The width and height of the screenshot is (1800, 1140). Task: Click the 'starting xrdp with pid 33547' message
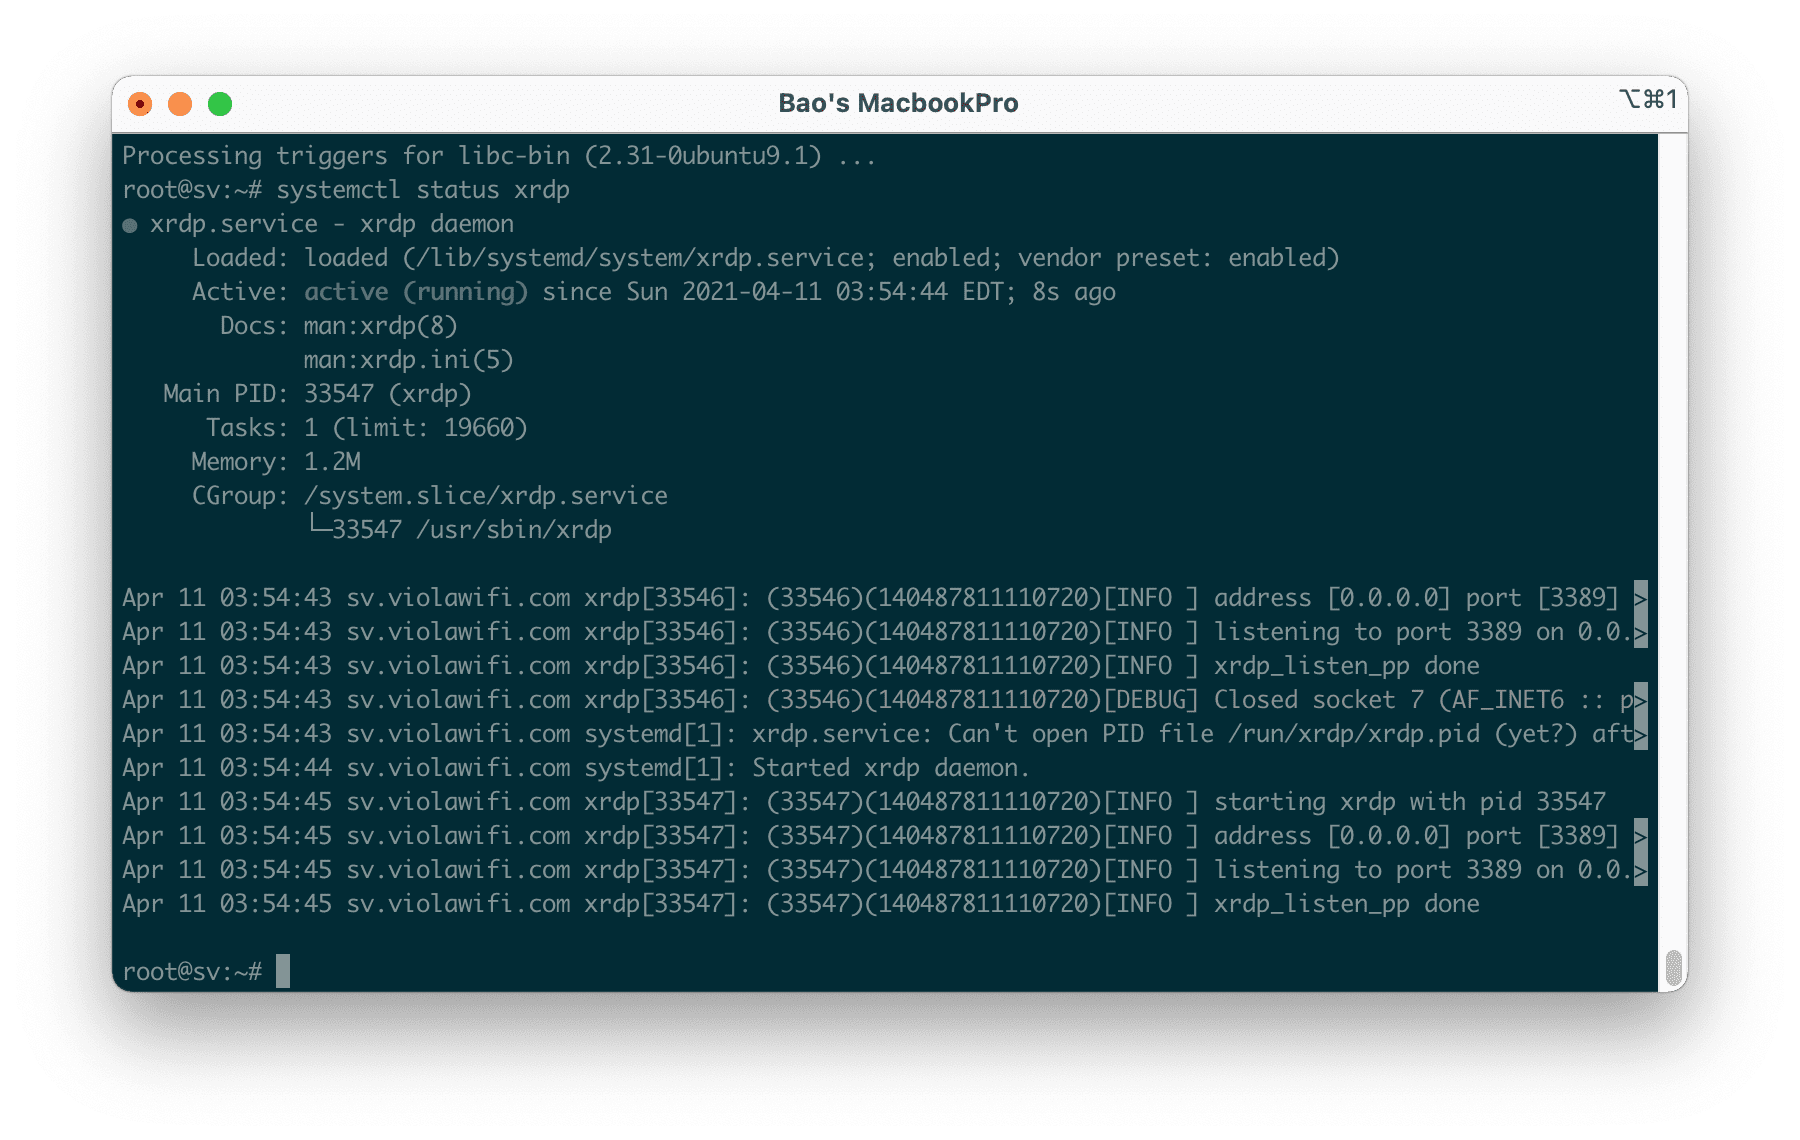pos(1410,802)
